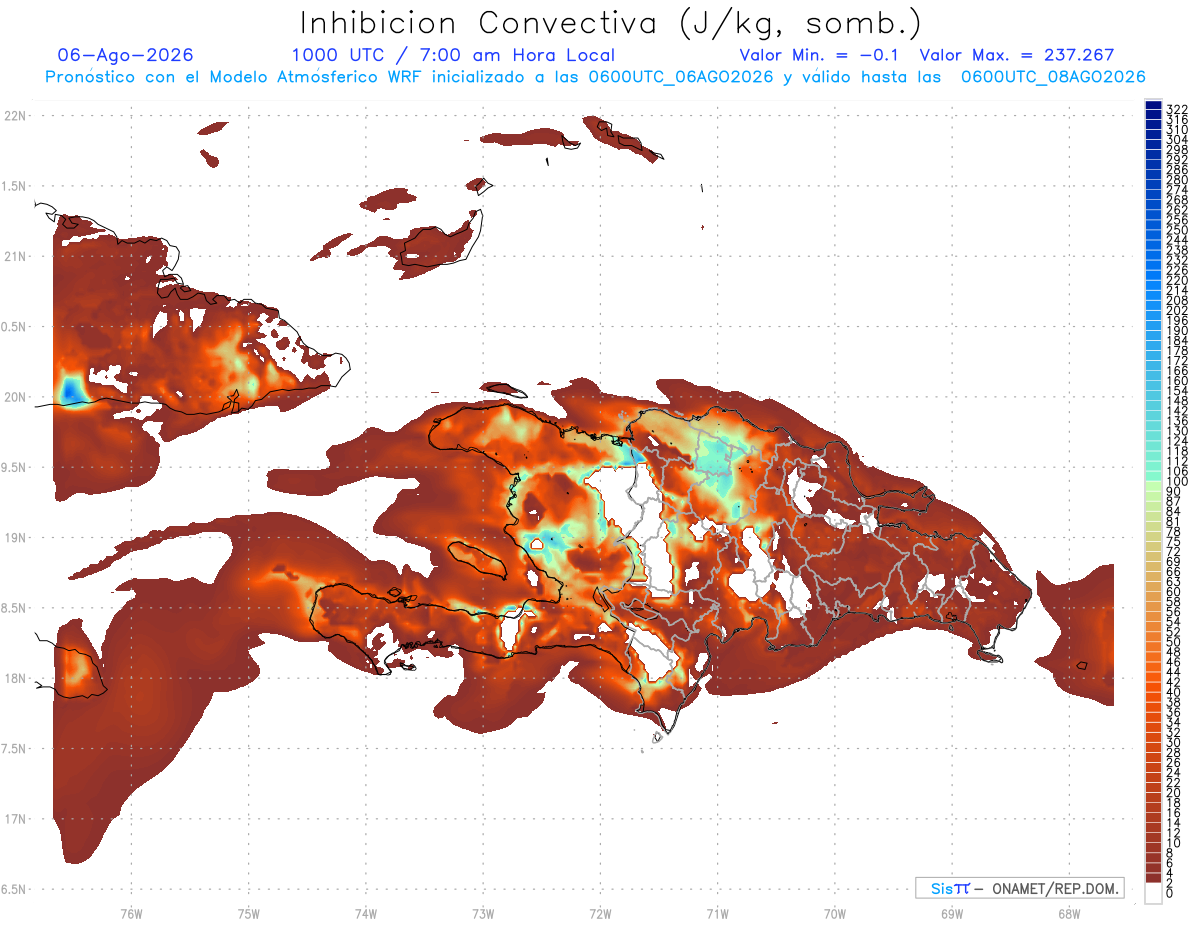Click the darkest blue legend swatch at 322
Image resolution: width=1200 pixels, height=927 pixels.
pos(1153,105)
